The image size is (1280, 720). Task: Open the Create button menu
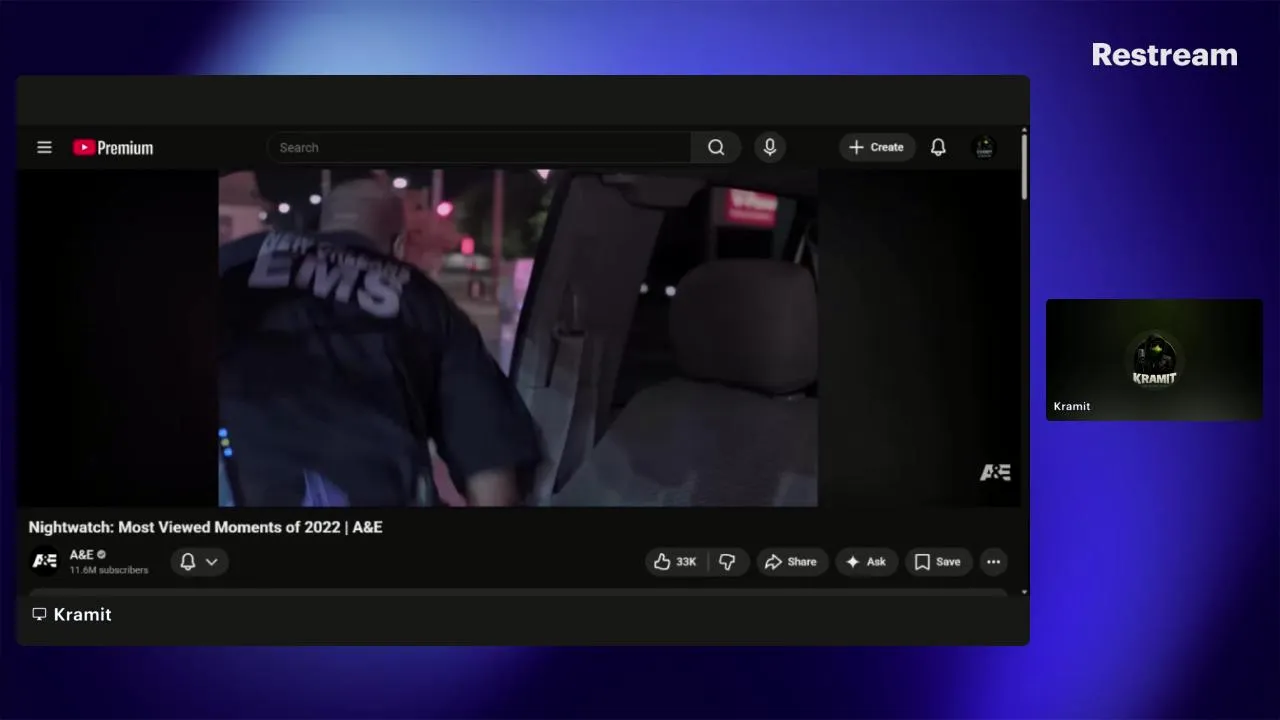pyautogui.click(x=876, y=147)
